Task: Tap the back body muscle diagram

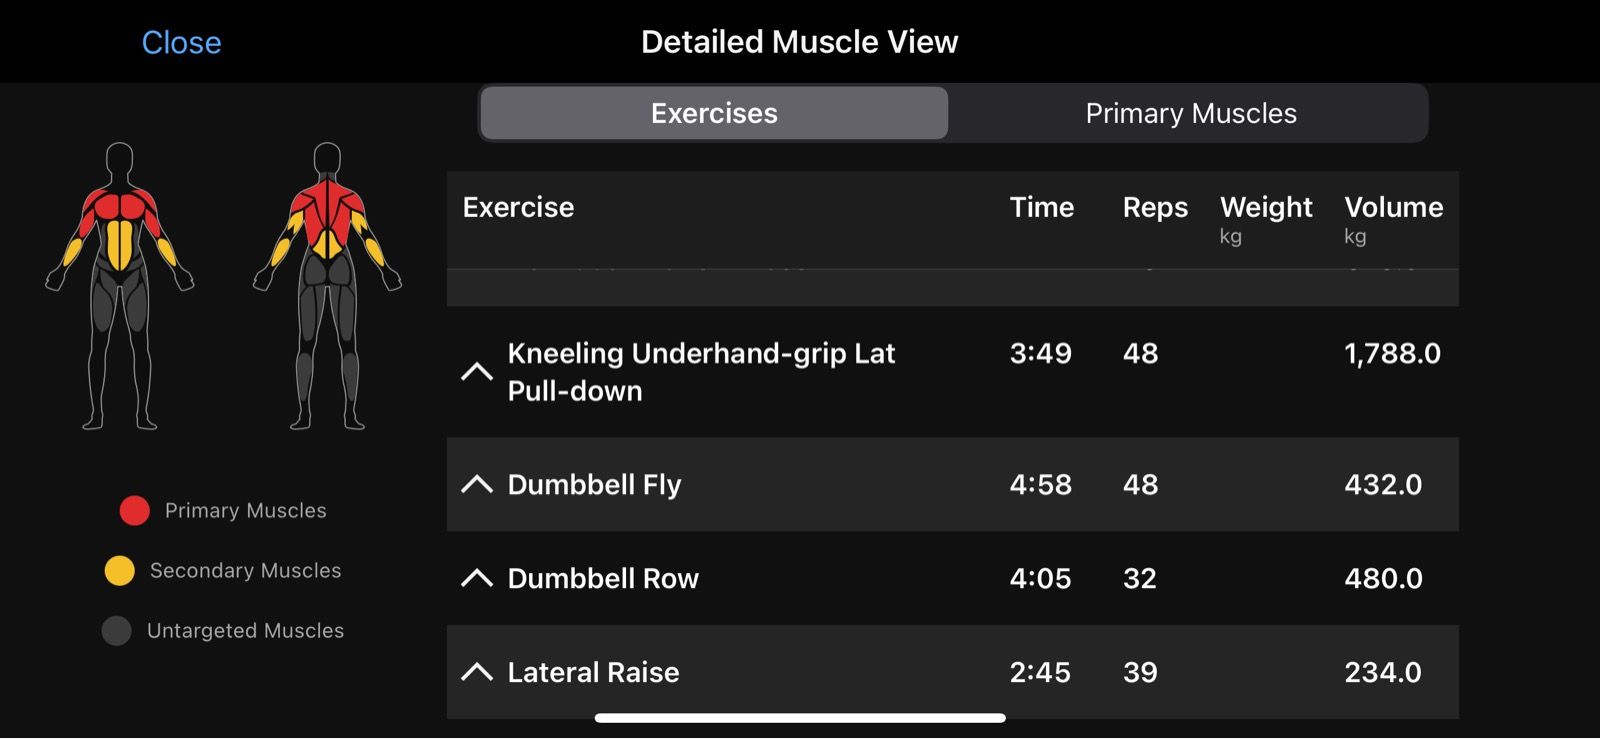Action: [x=327, y=287]
